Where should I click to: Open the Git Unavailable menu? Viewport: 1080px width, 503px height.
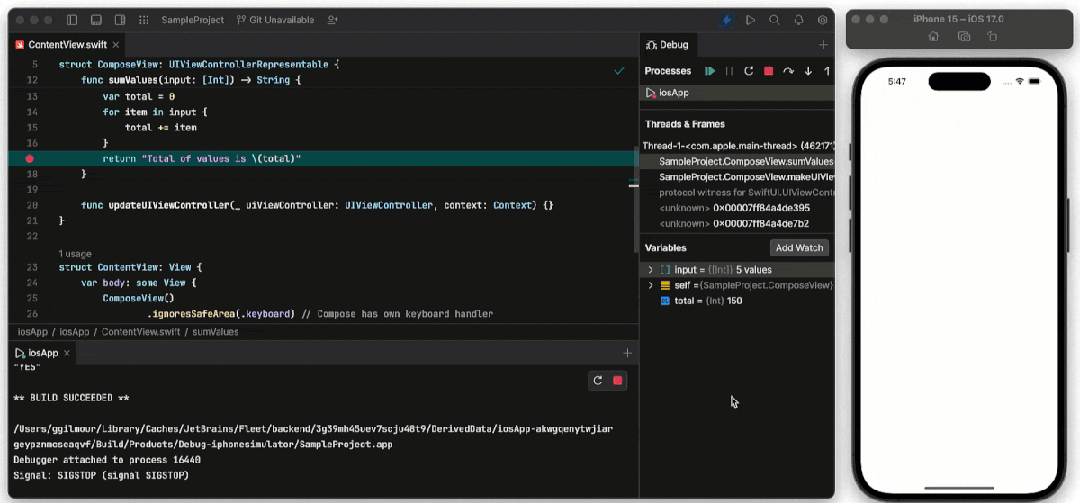276,20
